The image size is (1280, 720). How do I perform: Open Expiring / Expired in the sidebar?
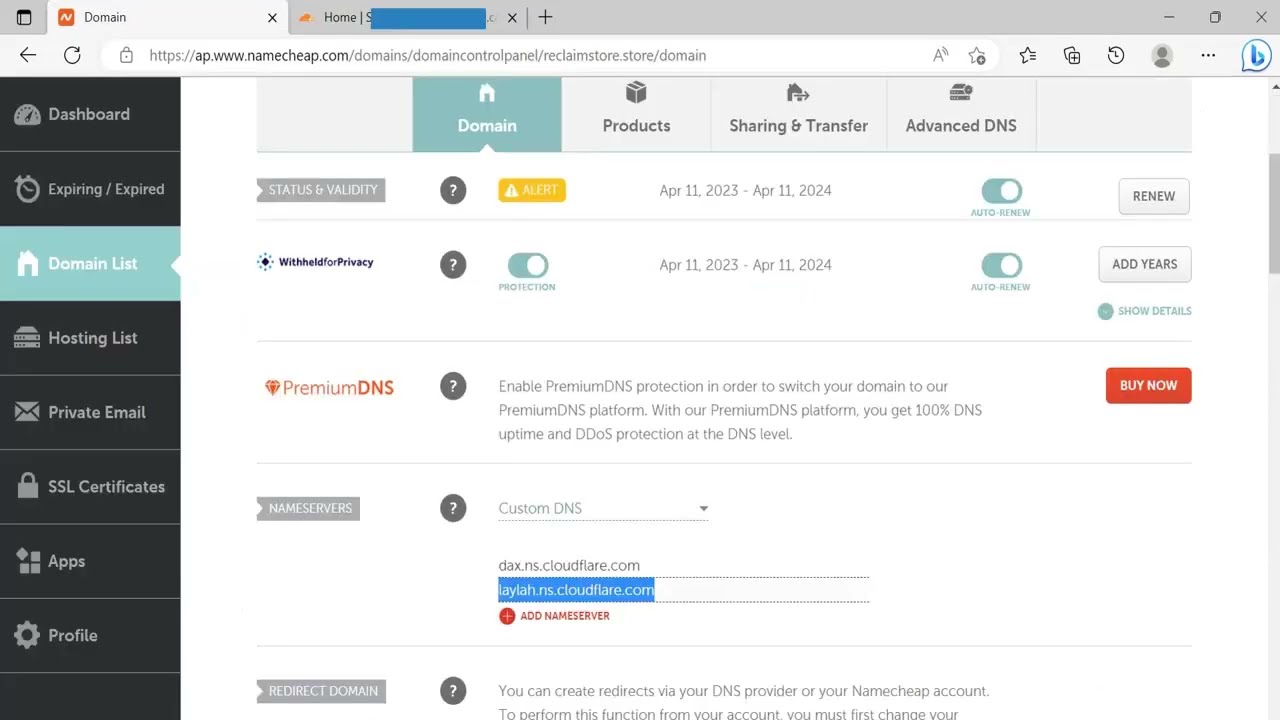(90, 189)
